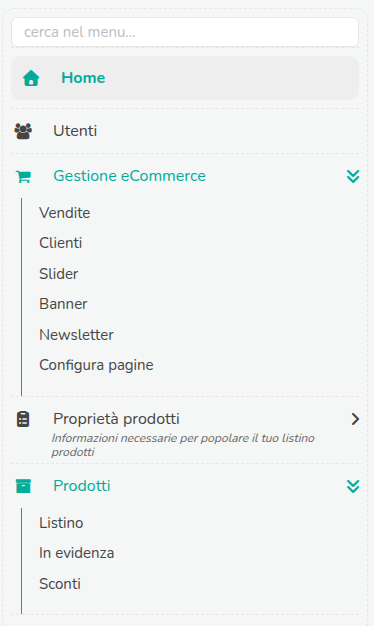374x626 pixels.
Task: Open the Listino product list
Action: point(61,523)
